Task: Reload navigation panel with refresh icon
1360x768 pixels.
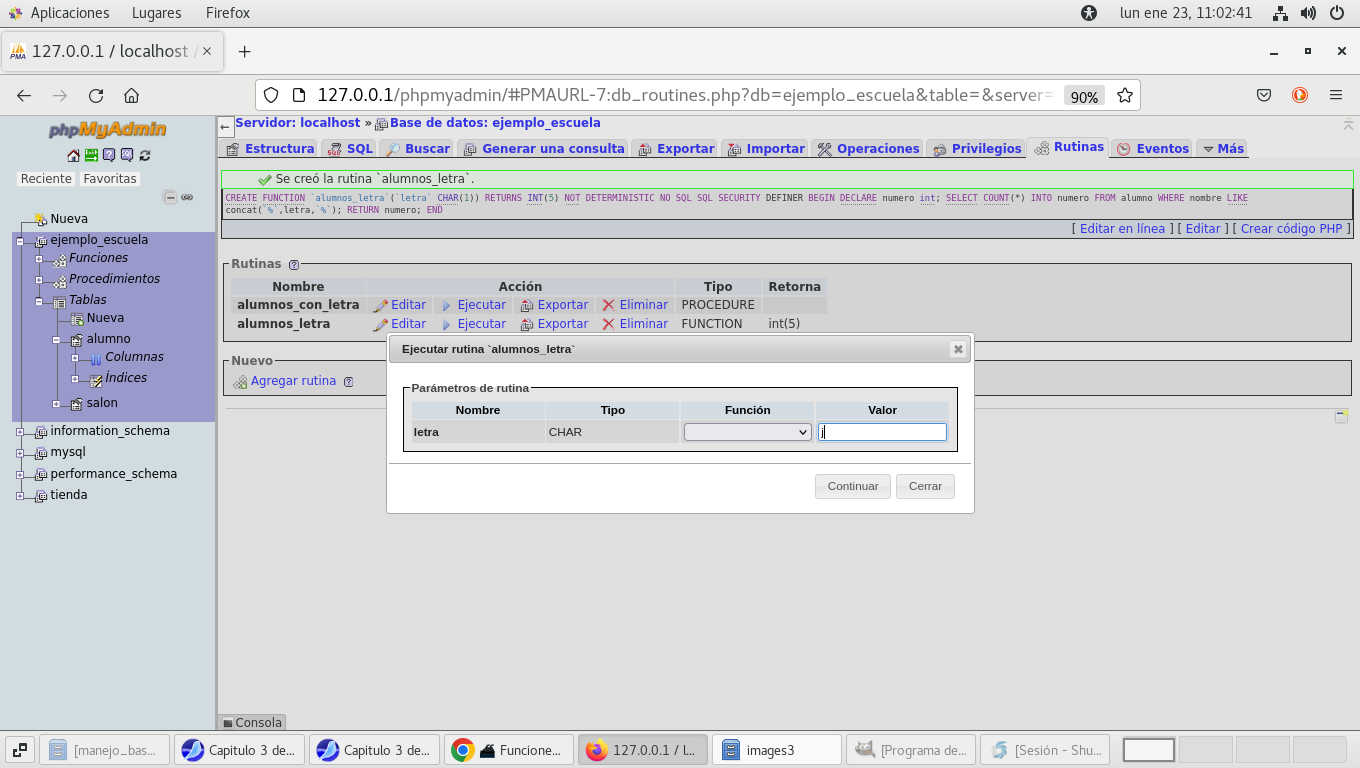Action: click(145, 155)
